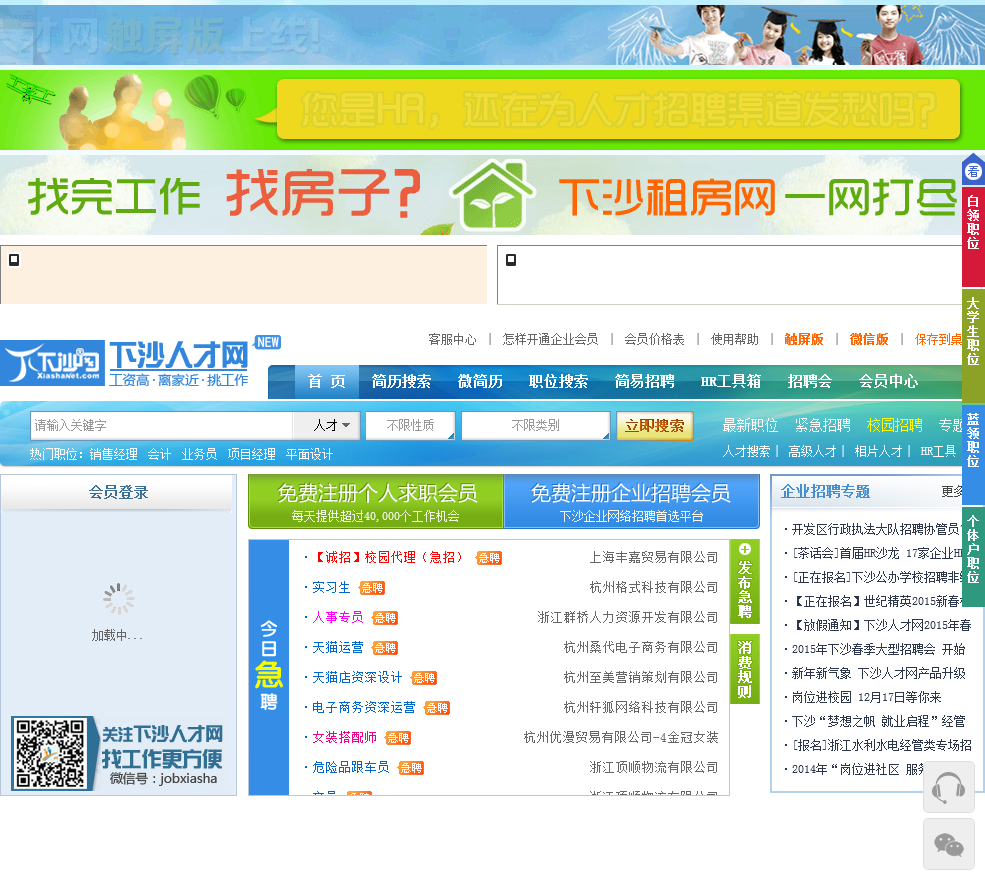
Task: Open the 不限性质 dropdown
Action: [410, 426]
